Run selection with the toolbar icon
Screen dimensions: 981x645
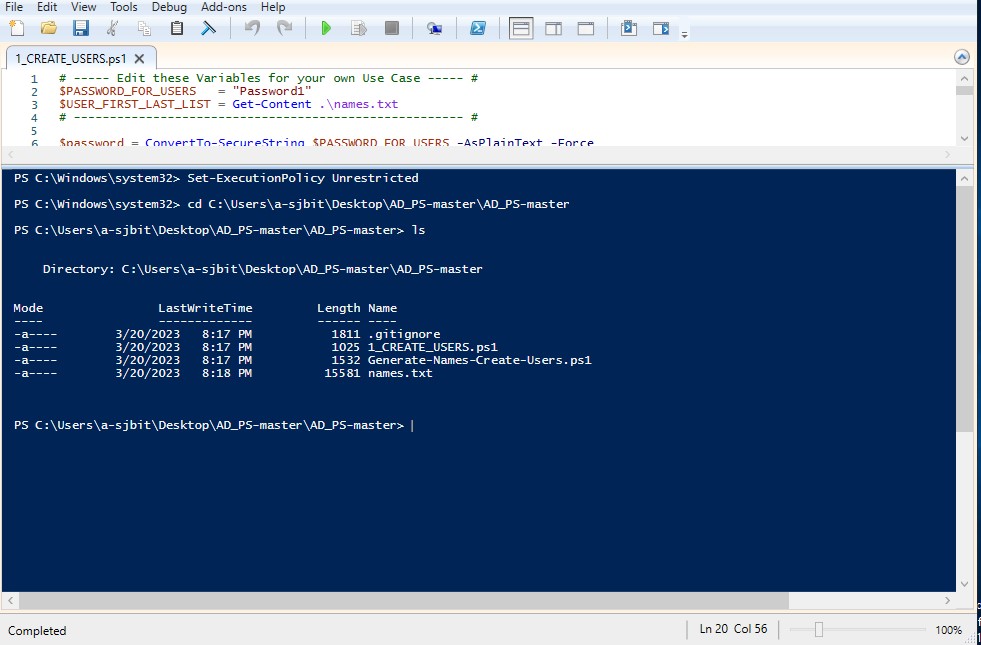pyautogui.click(x=358, y=28)
